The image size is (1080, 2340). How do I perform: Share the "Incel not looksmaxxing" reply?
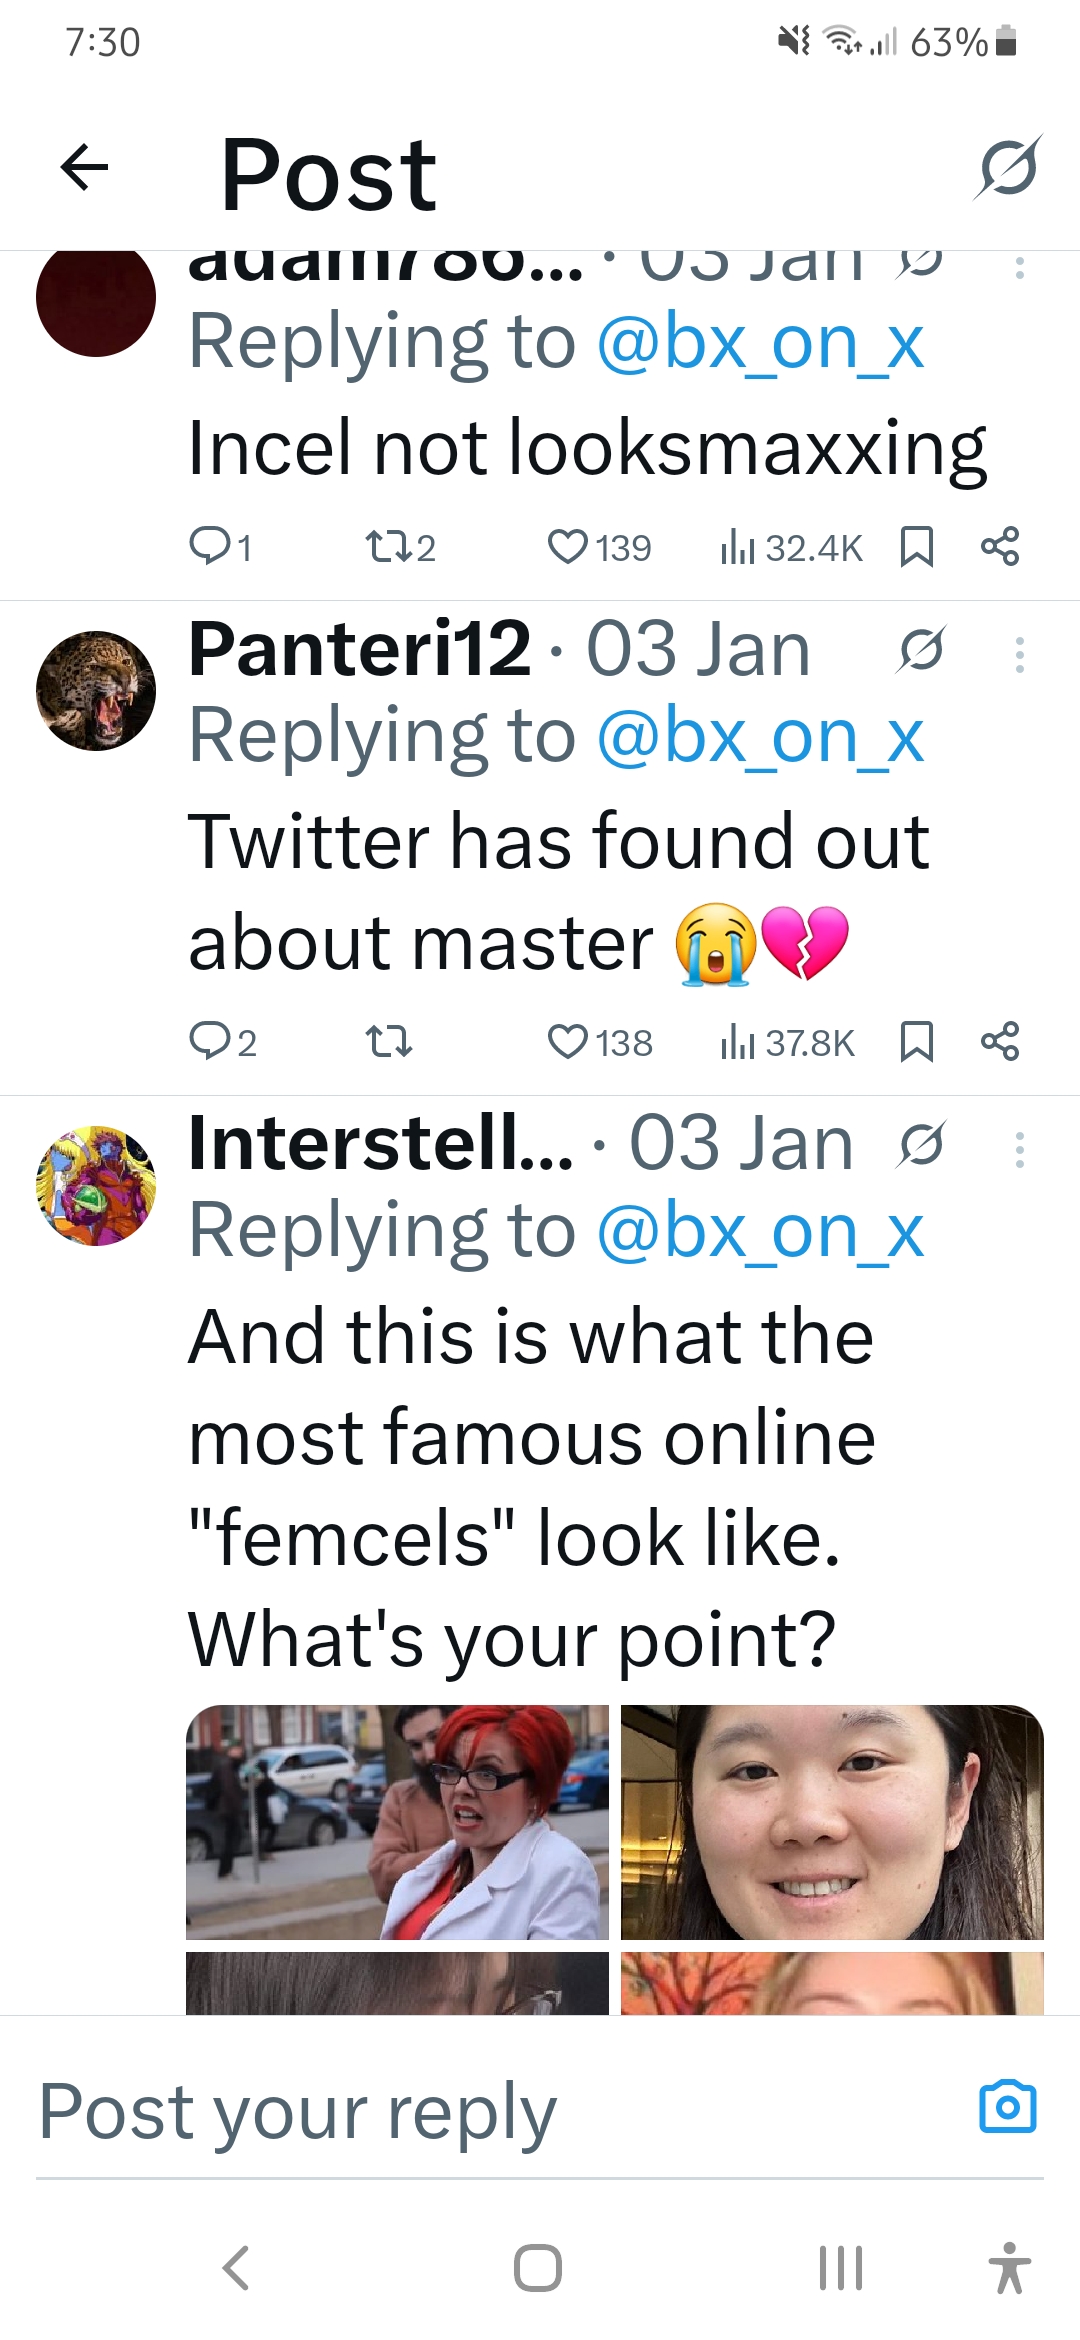[x=1000, y=546]
